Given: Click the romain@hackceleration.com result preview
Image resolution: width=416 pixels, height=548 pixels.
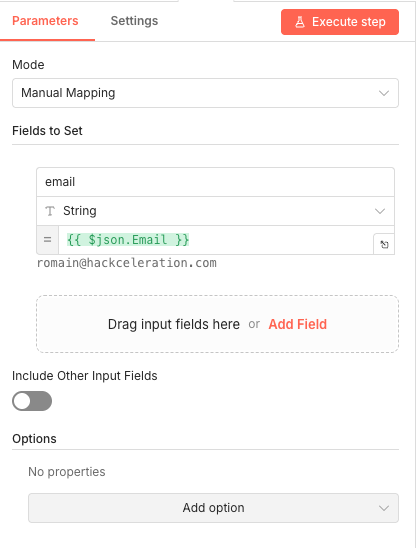Looking at the screenshot, I should click(127, 263).
